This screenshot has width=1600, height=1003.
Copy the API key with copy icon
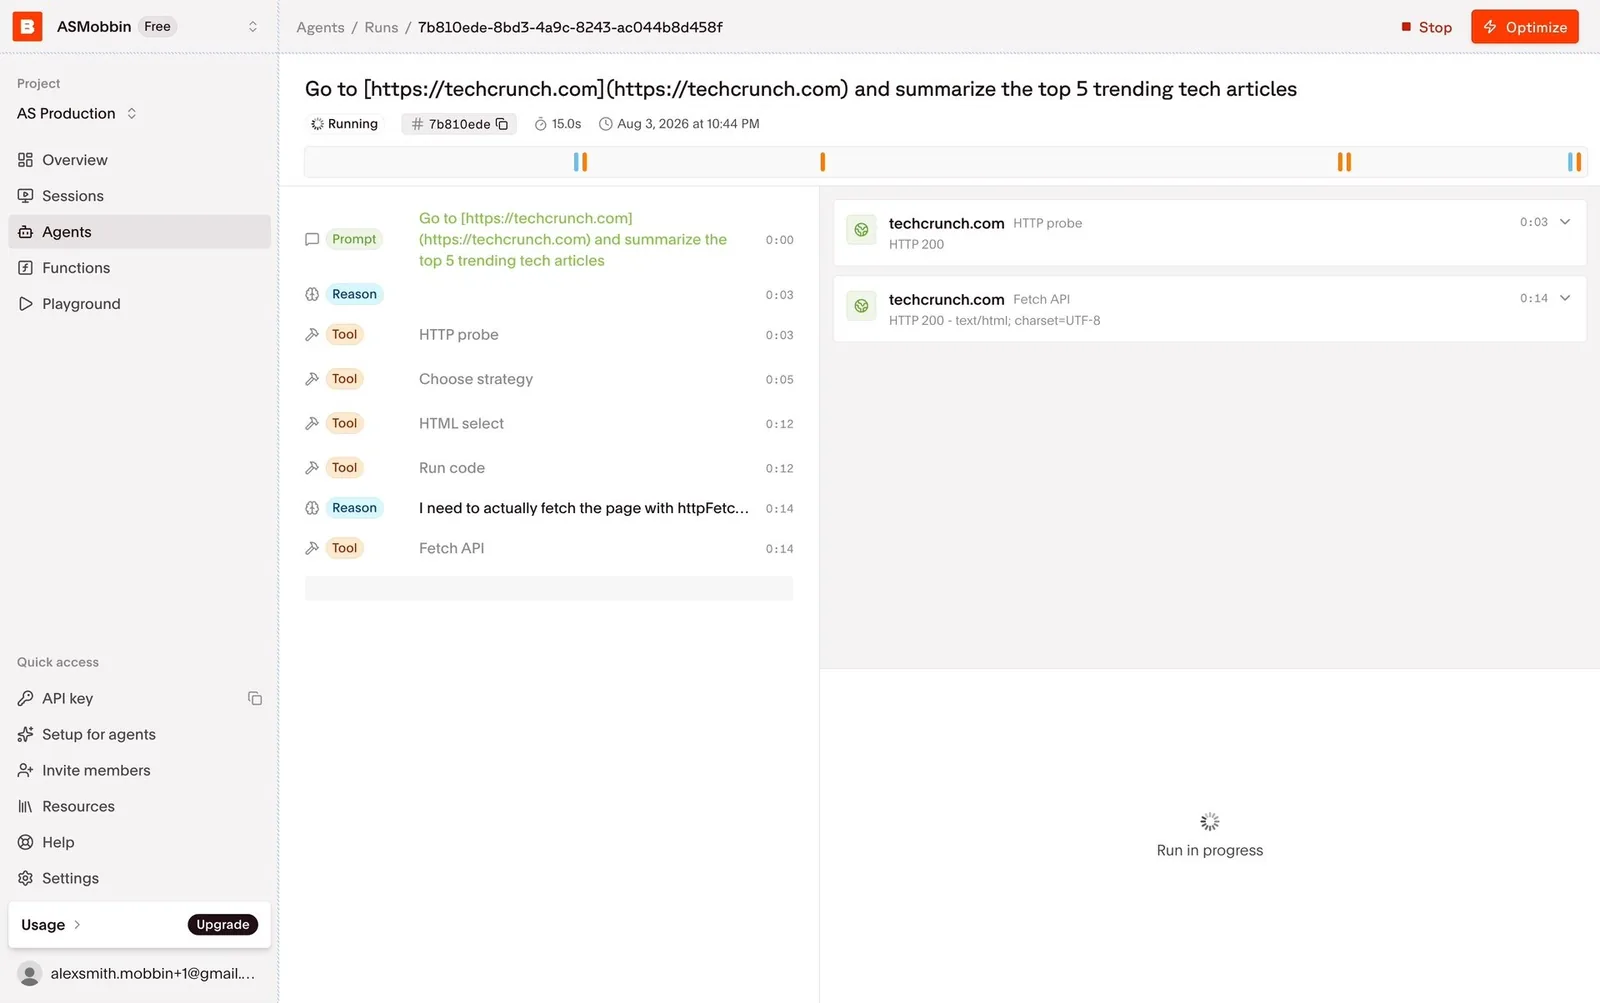[x=255, y=698]
